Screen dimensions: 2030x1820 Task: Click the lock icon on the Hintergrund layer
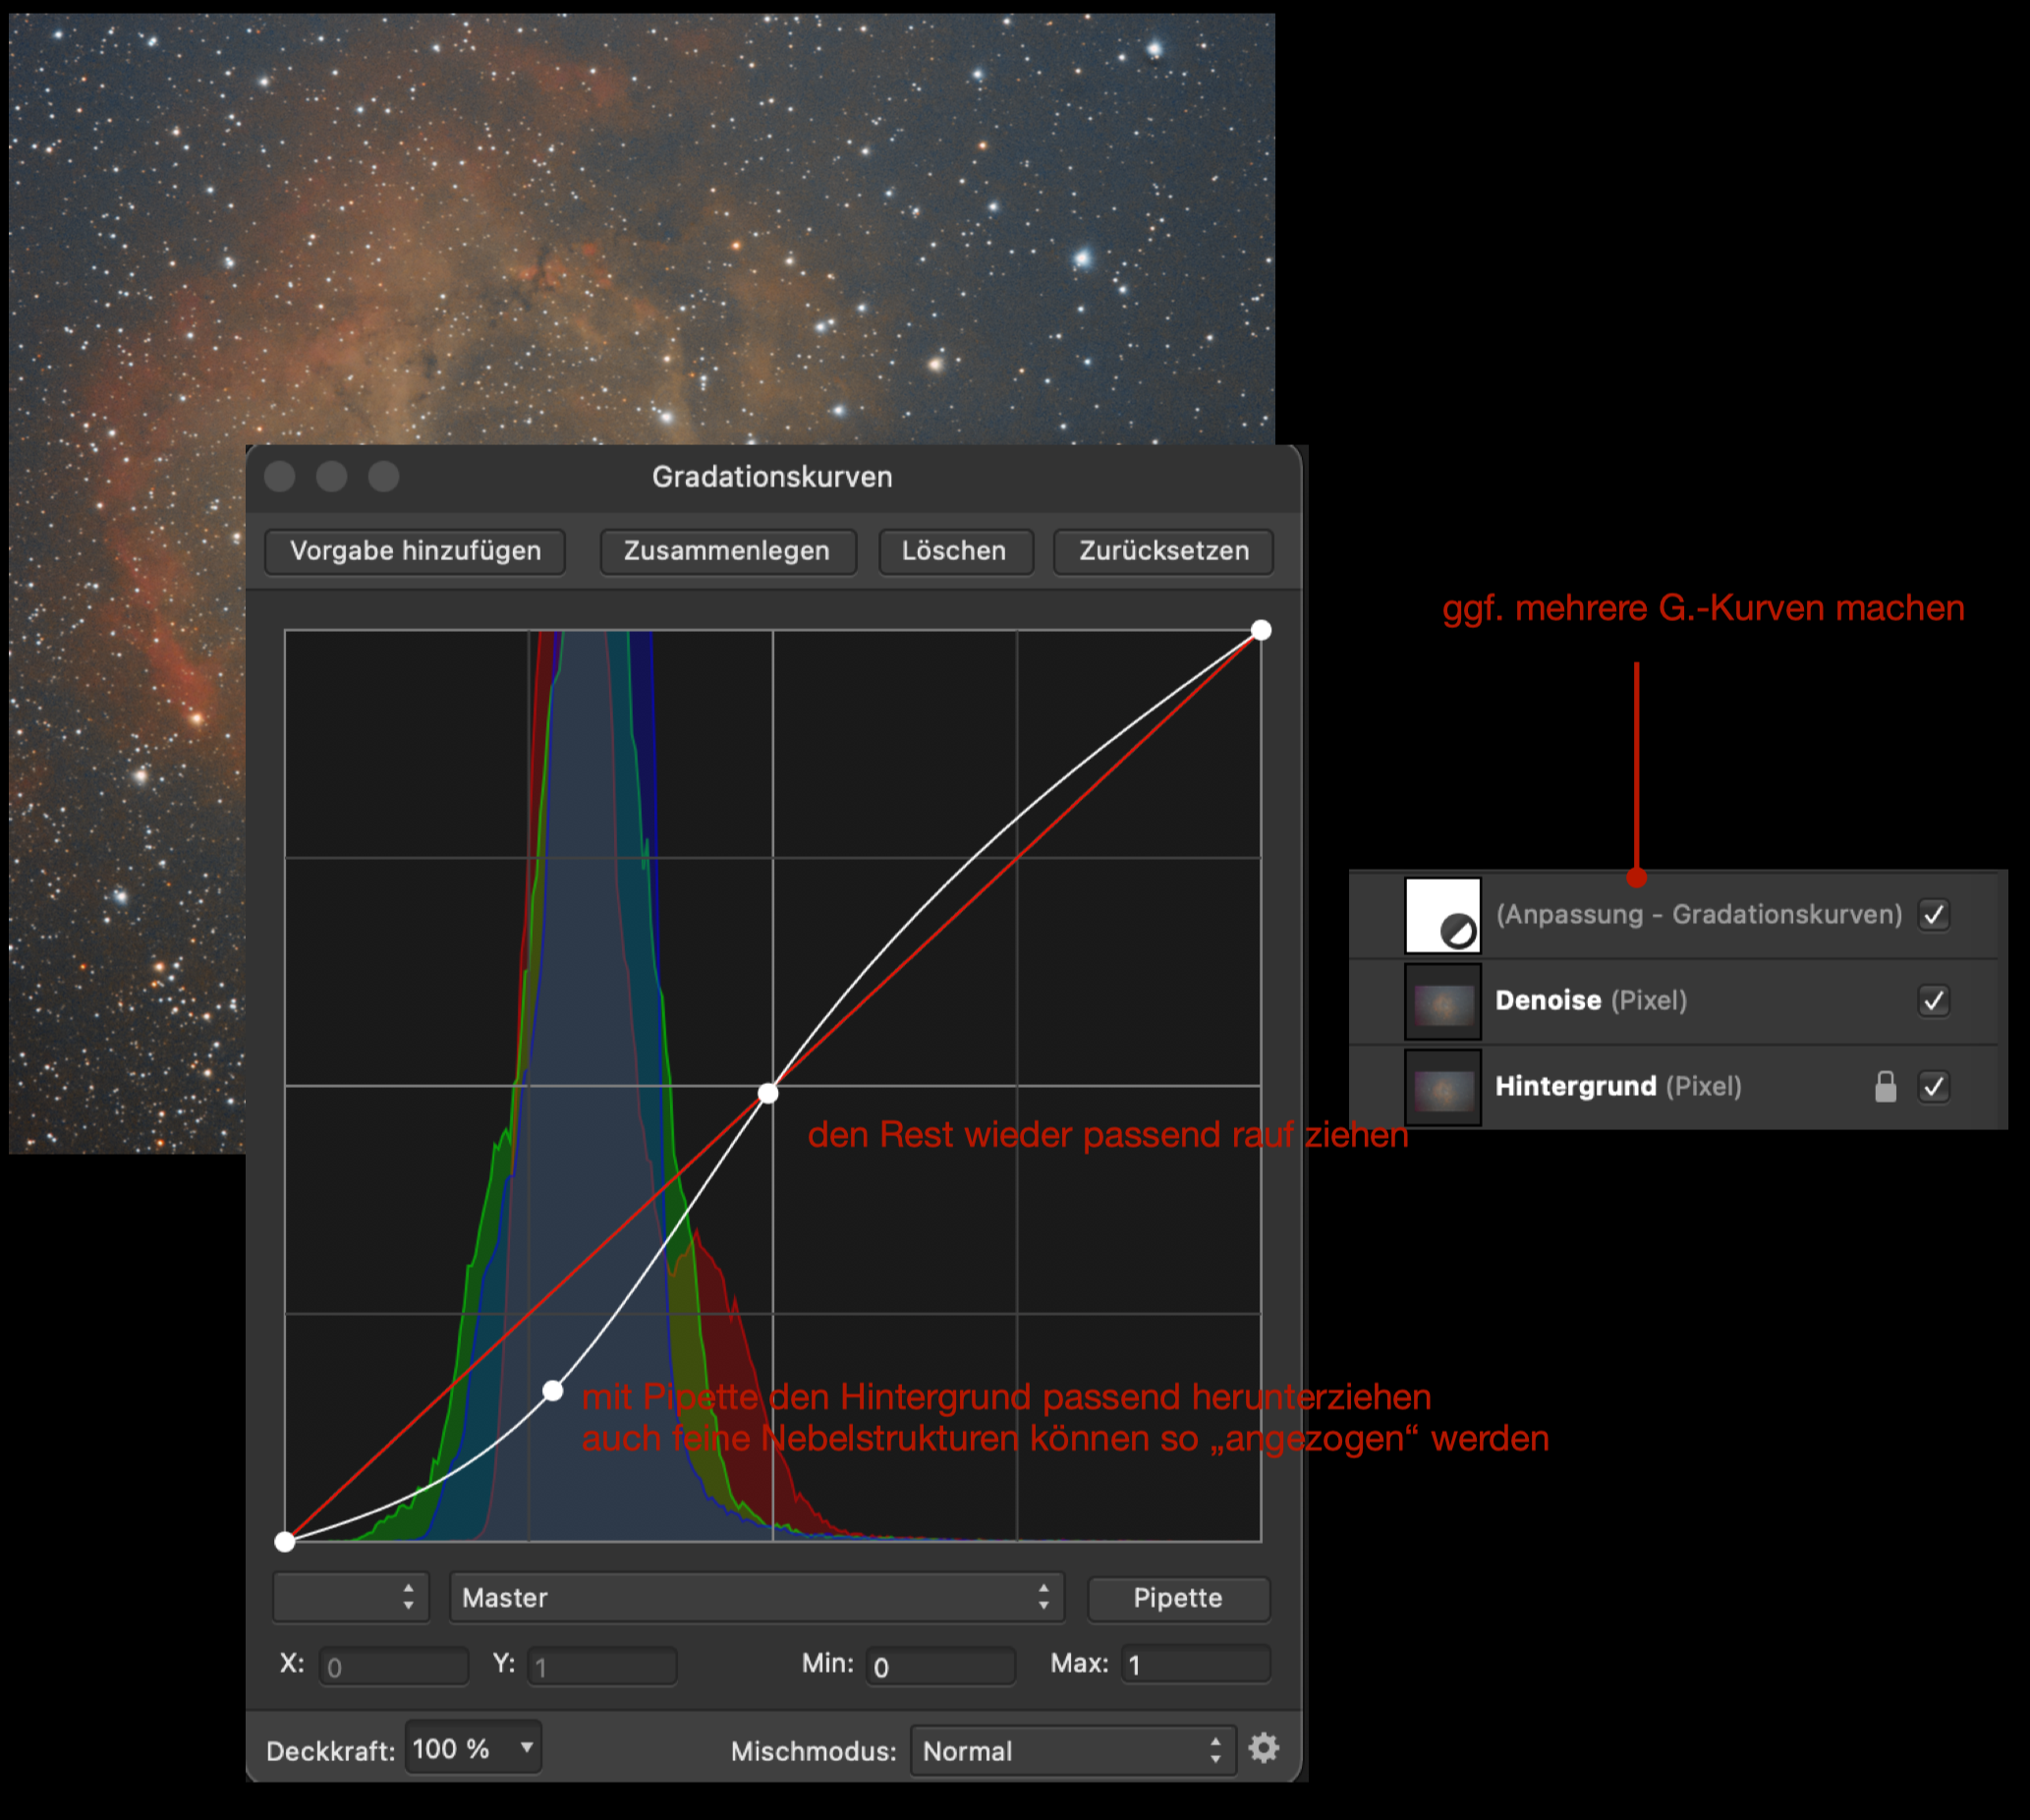1885,1086
